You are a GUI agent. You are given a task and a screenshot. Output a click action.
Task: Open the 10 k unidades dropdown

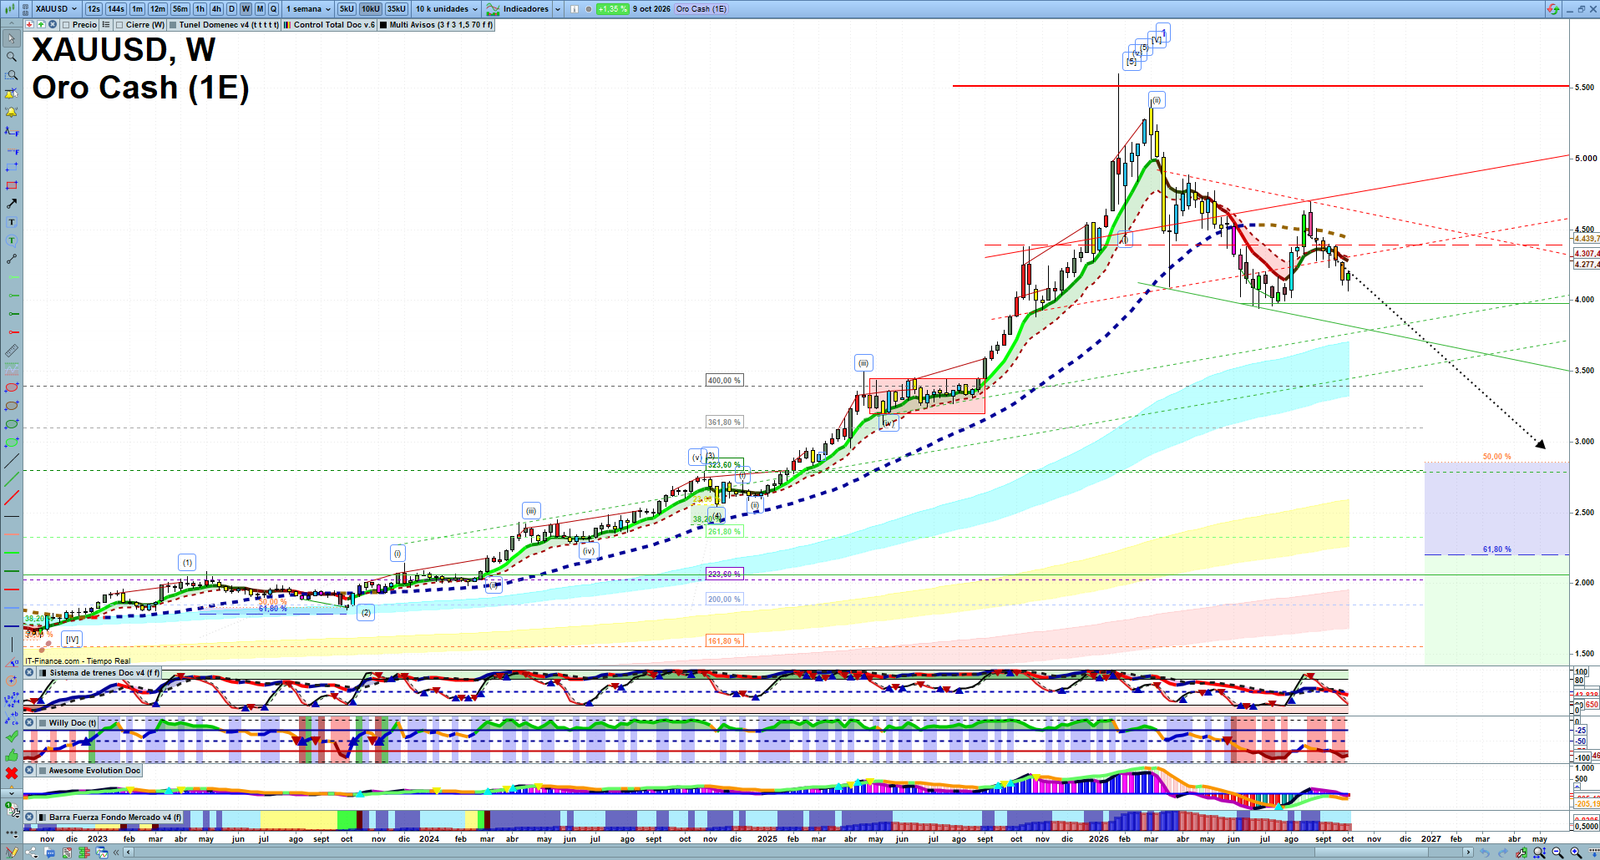point(447,9)
